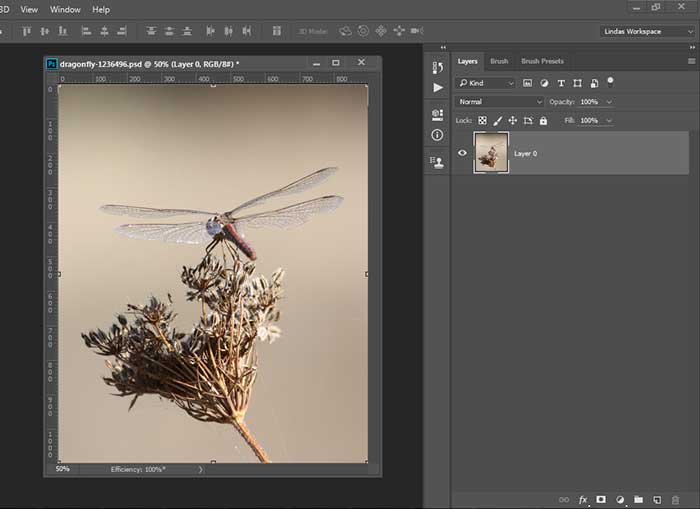Click Distribute bottom edges icon
The height and width of the screenshot is (509, 700).
(187, 31)
